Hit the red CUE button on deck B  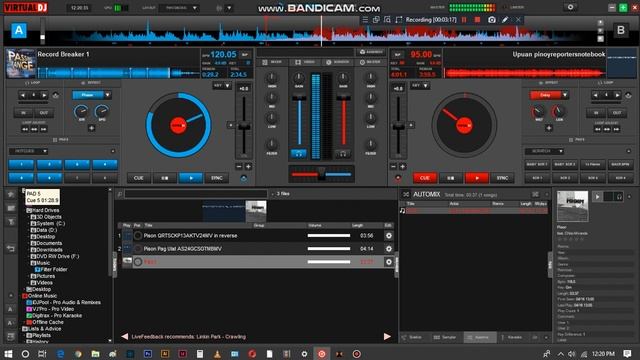(424, 178)
